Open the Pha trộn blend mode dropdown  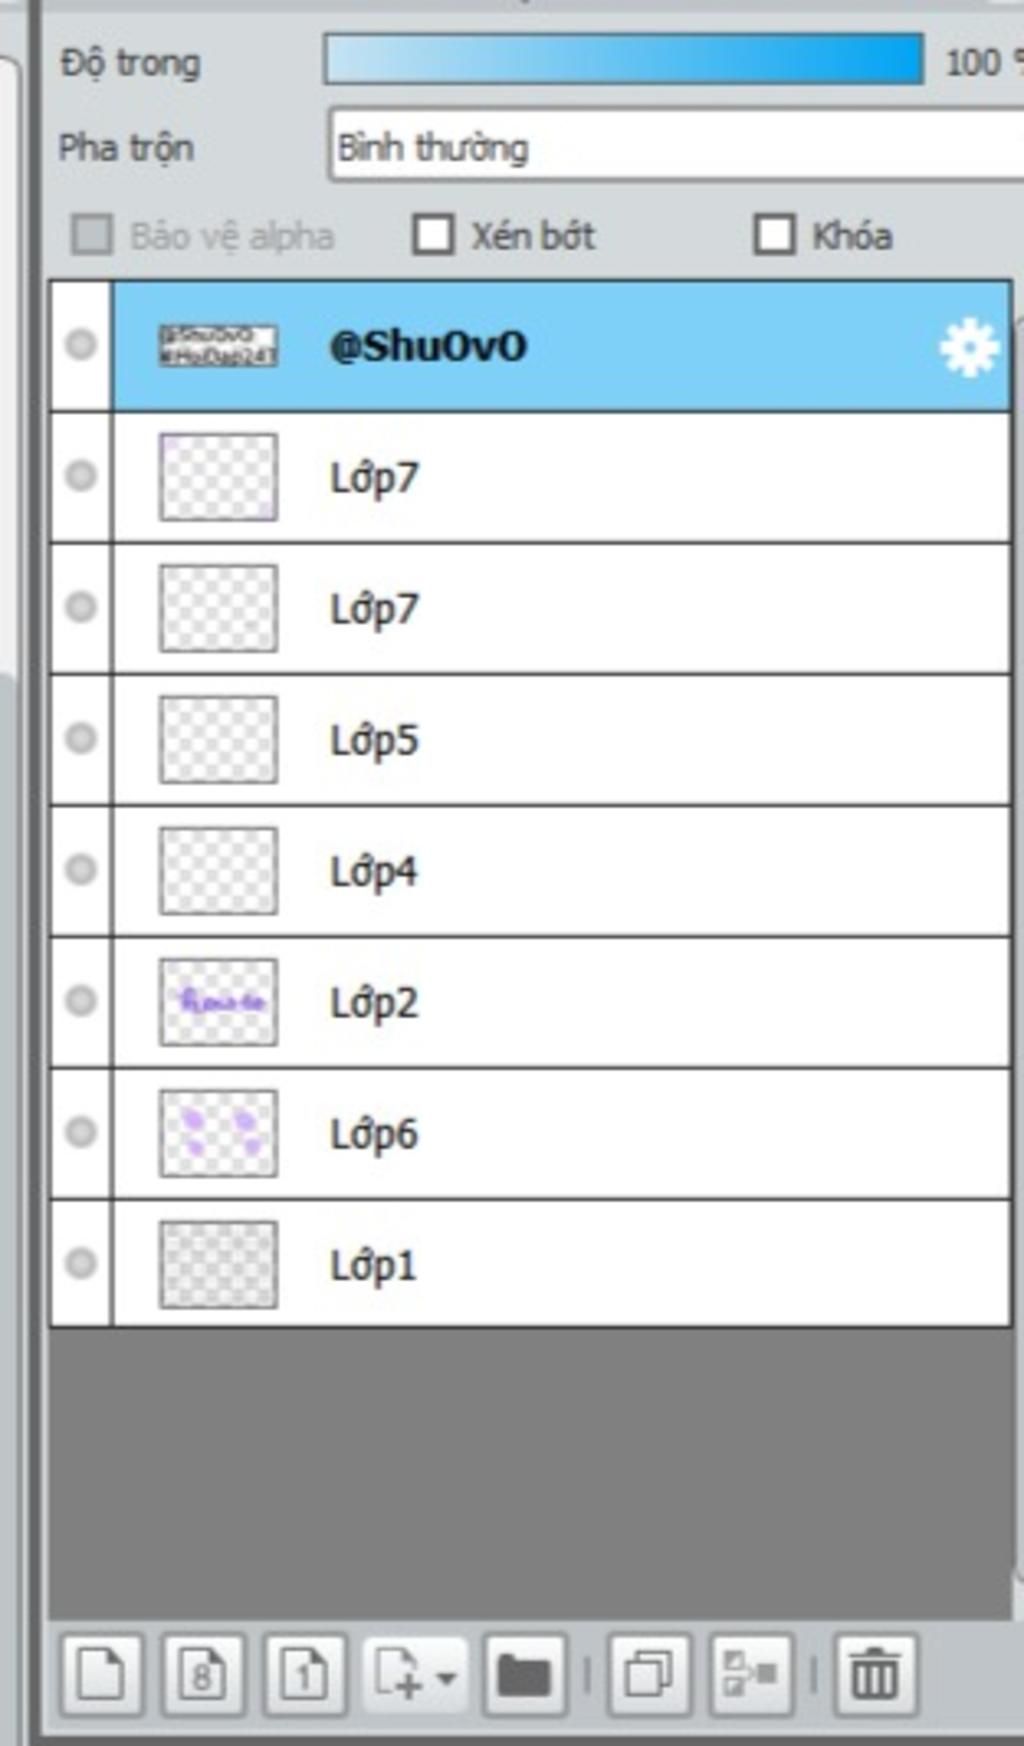[676, 147]
